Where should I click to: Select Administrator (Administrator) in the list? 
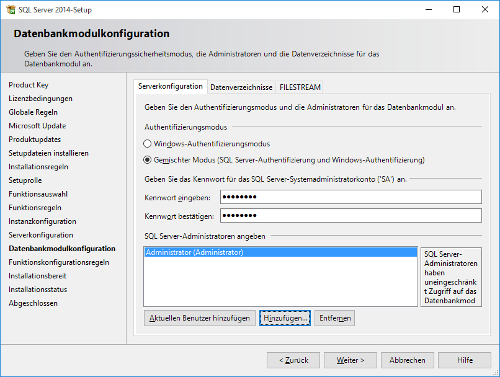(280, 252)
